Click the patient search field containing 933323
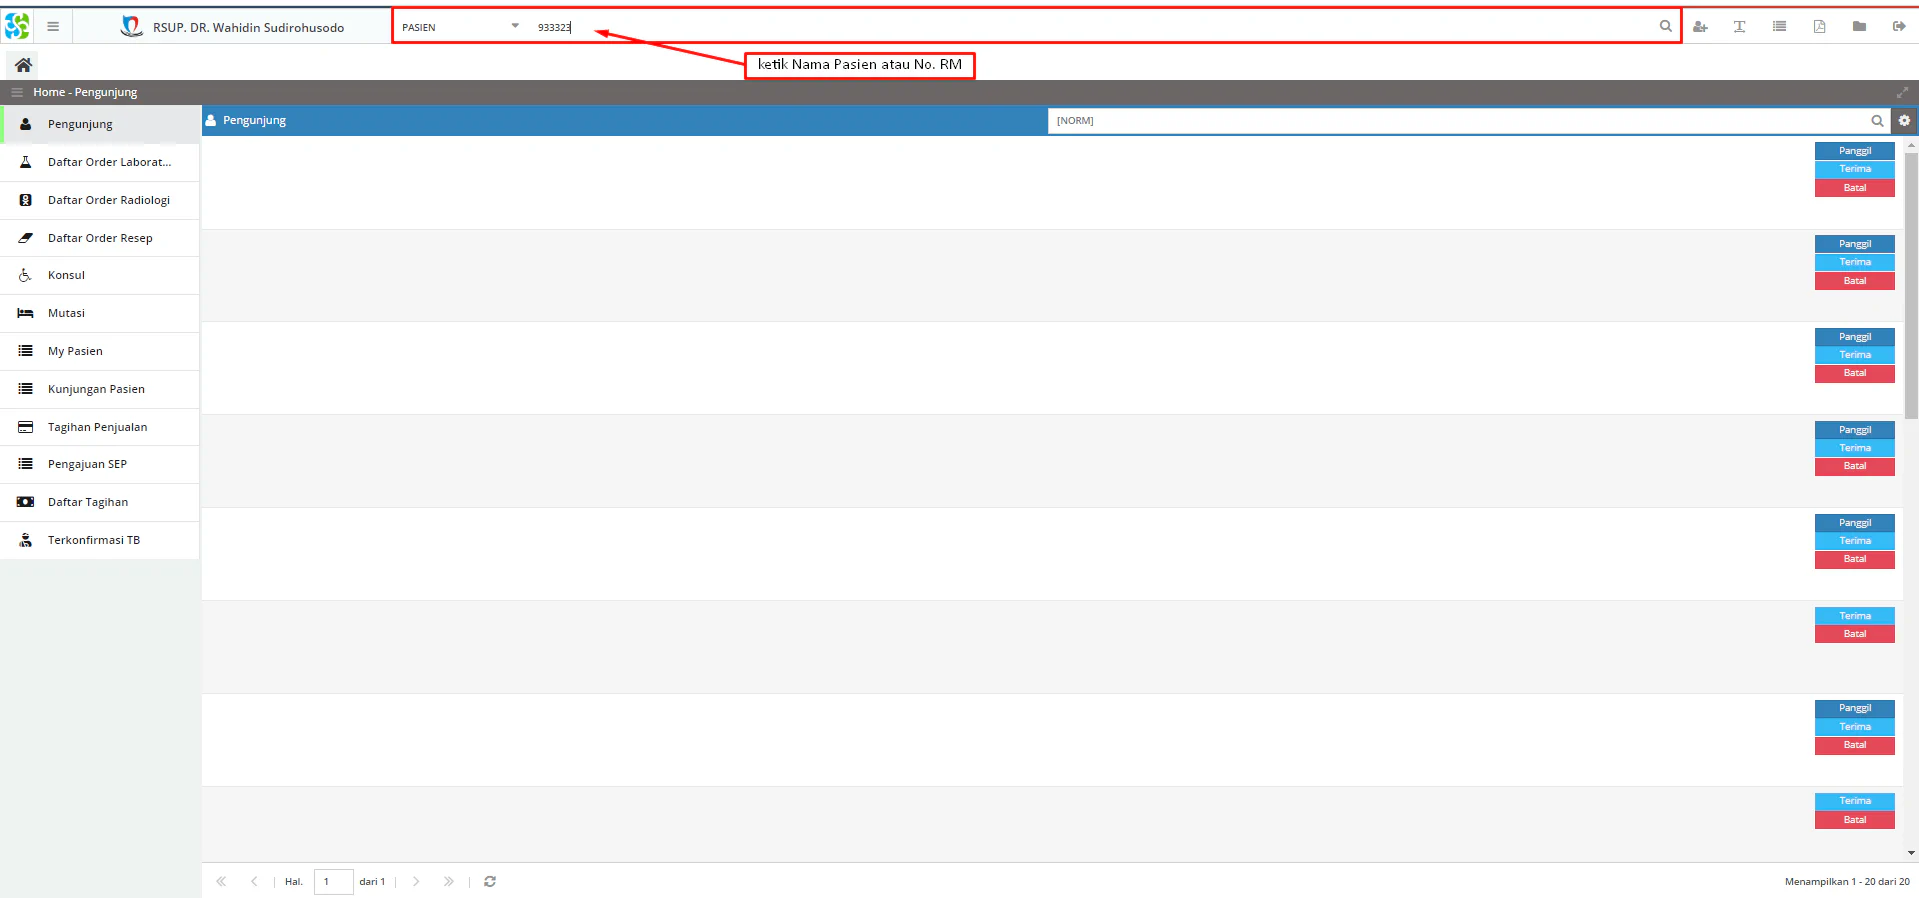 1090,27
